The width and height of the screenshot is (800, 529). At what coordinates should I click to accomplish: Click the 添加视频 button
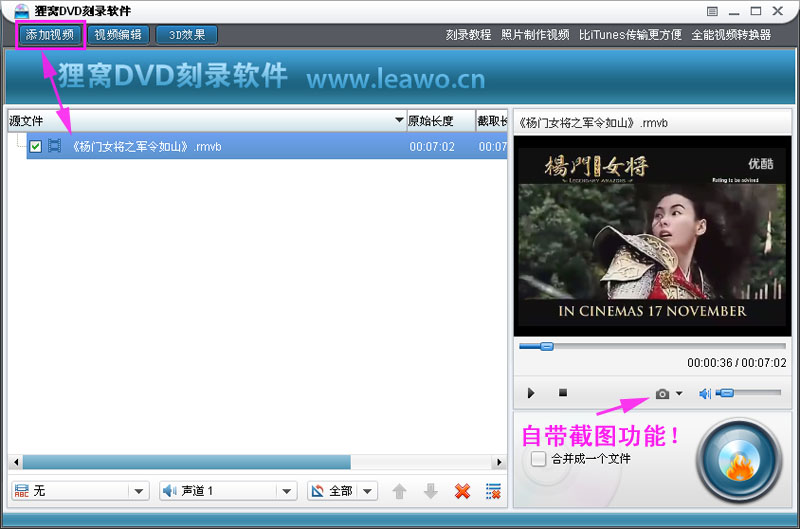(50, 35)
